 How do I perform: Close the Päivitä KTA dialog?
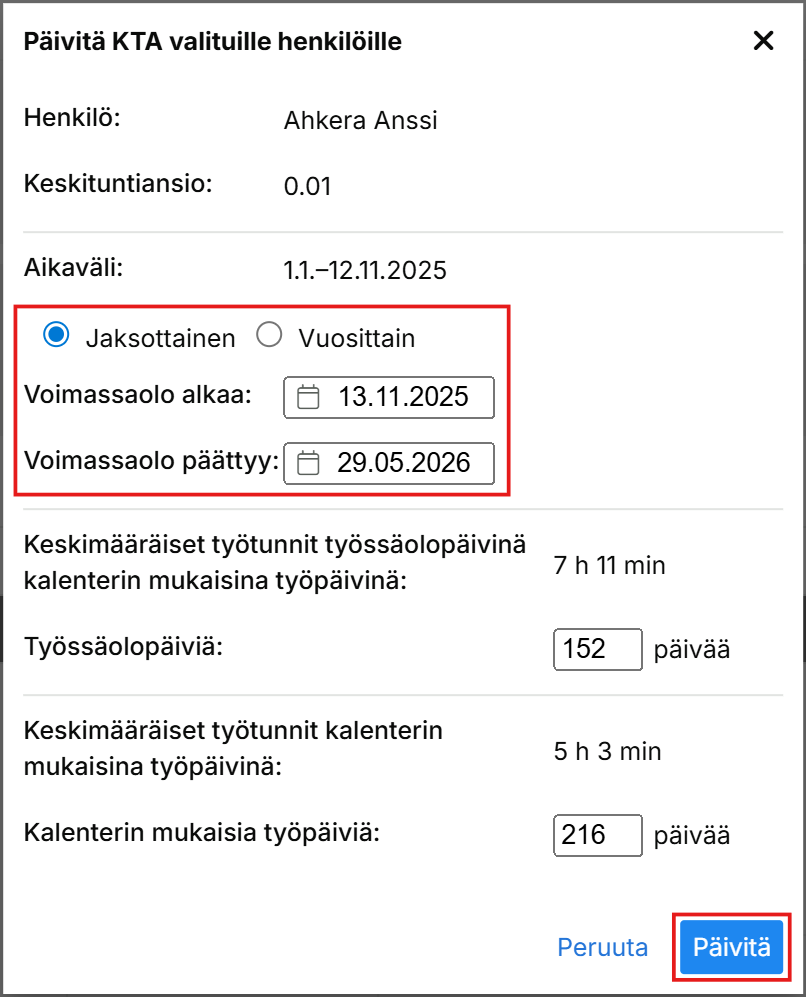[763, 41]
